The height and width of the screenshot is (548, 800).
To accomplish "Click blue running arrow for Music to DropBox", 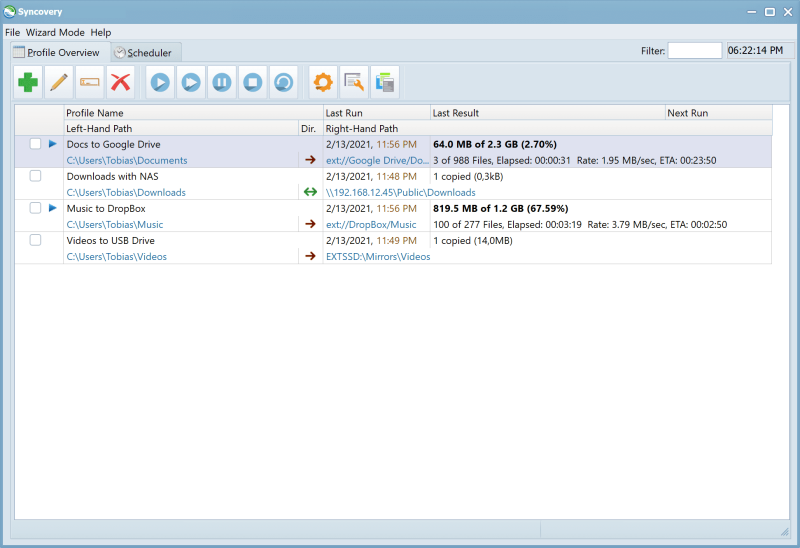I will (53, 208).
